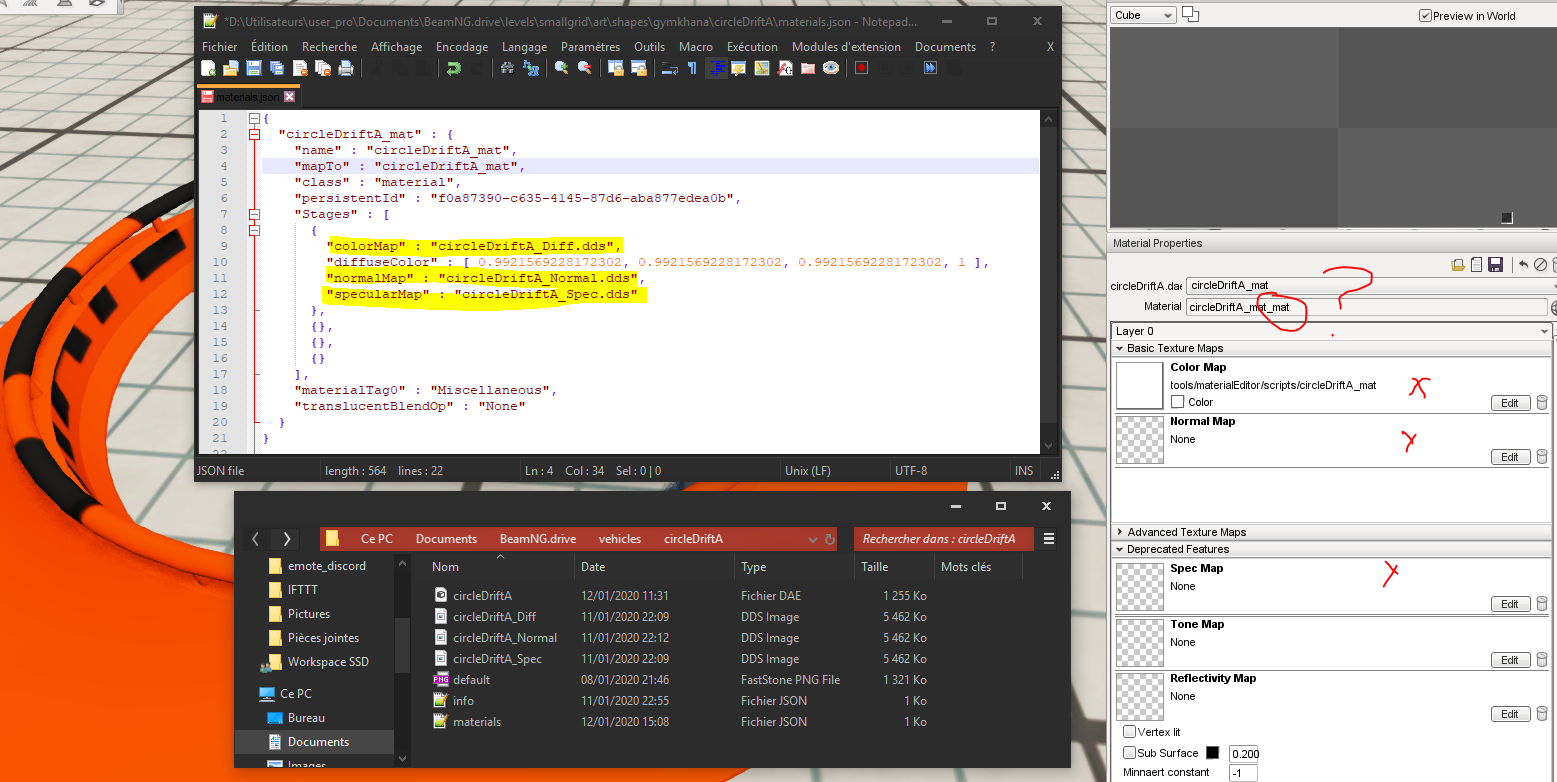Viewport: 1557px width, 782px height.
Task: Click the Minnaert constant value field
Action: [1243, 773]
